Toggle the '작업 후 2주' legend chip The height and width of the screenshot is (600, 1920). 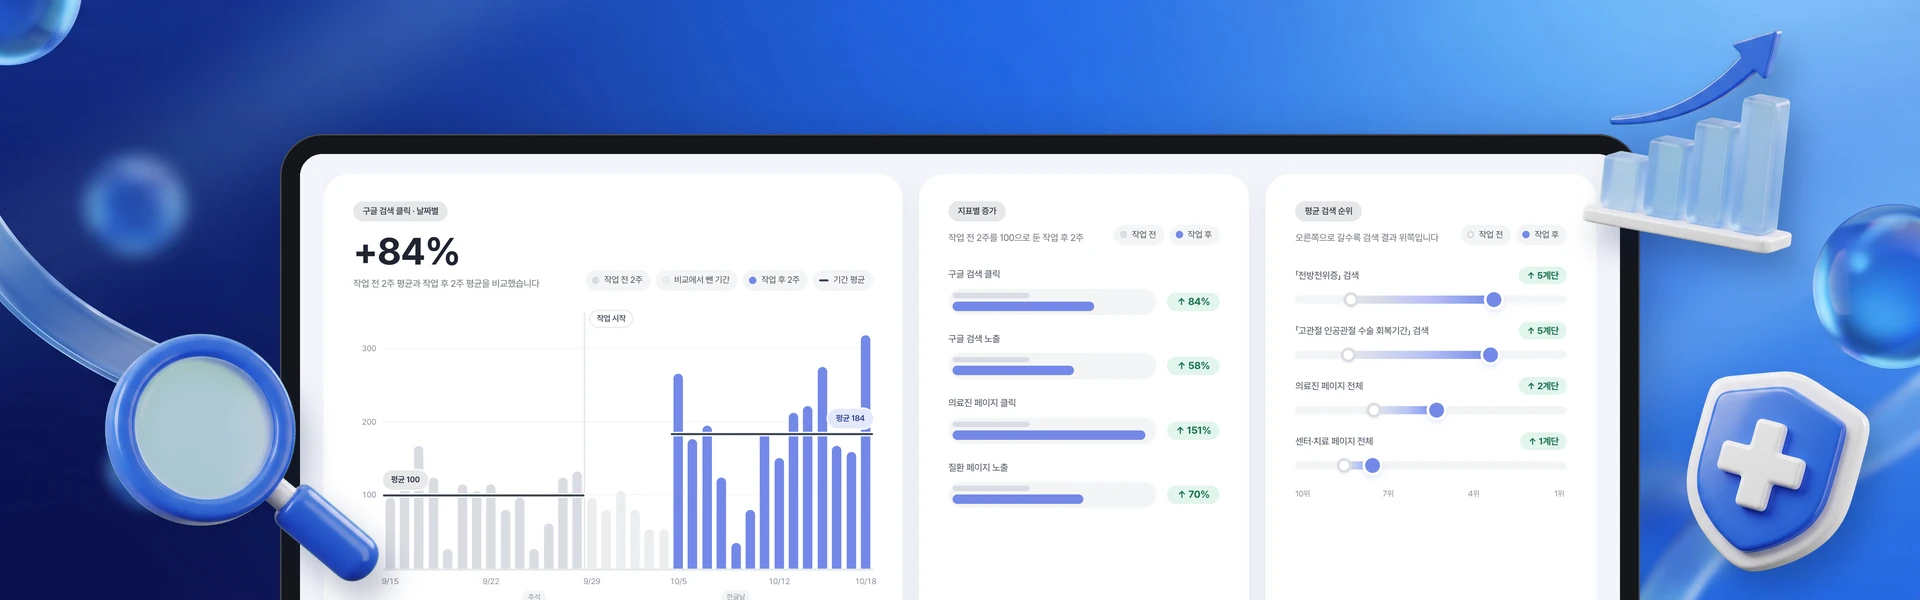(x=775, y=280)
